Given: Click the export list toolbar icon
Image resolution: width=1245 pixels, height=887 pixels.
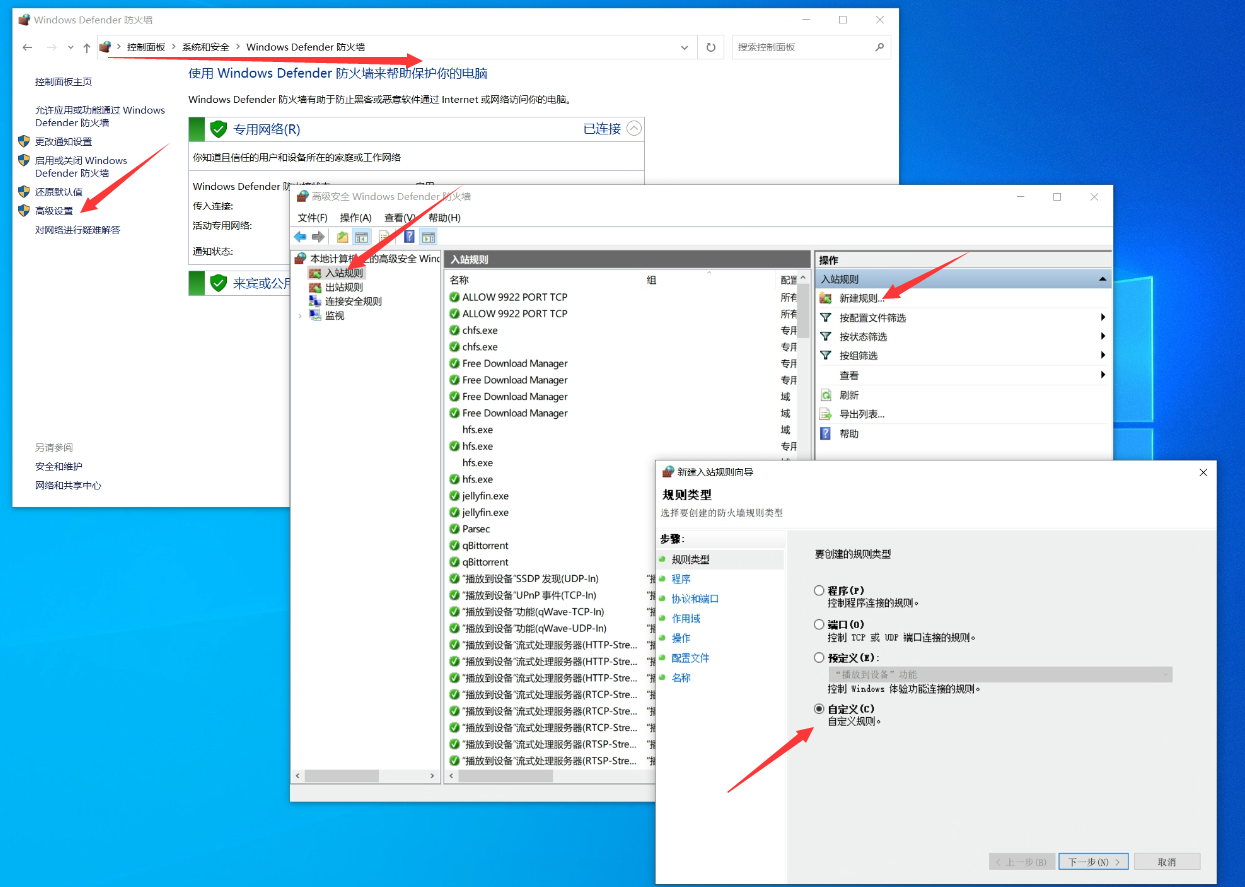Looking at the screenshot, I should [x=385, y=237].
